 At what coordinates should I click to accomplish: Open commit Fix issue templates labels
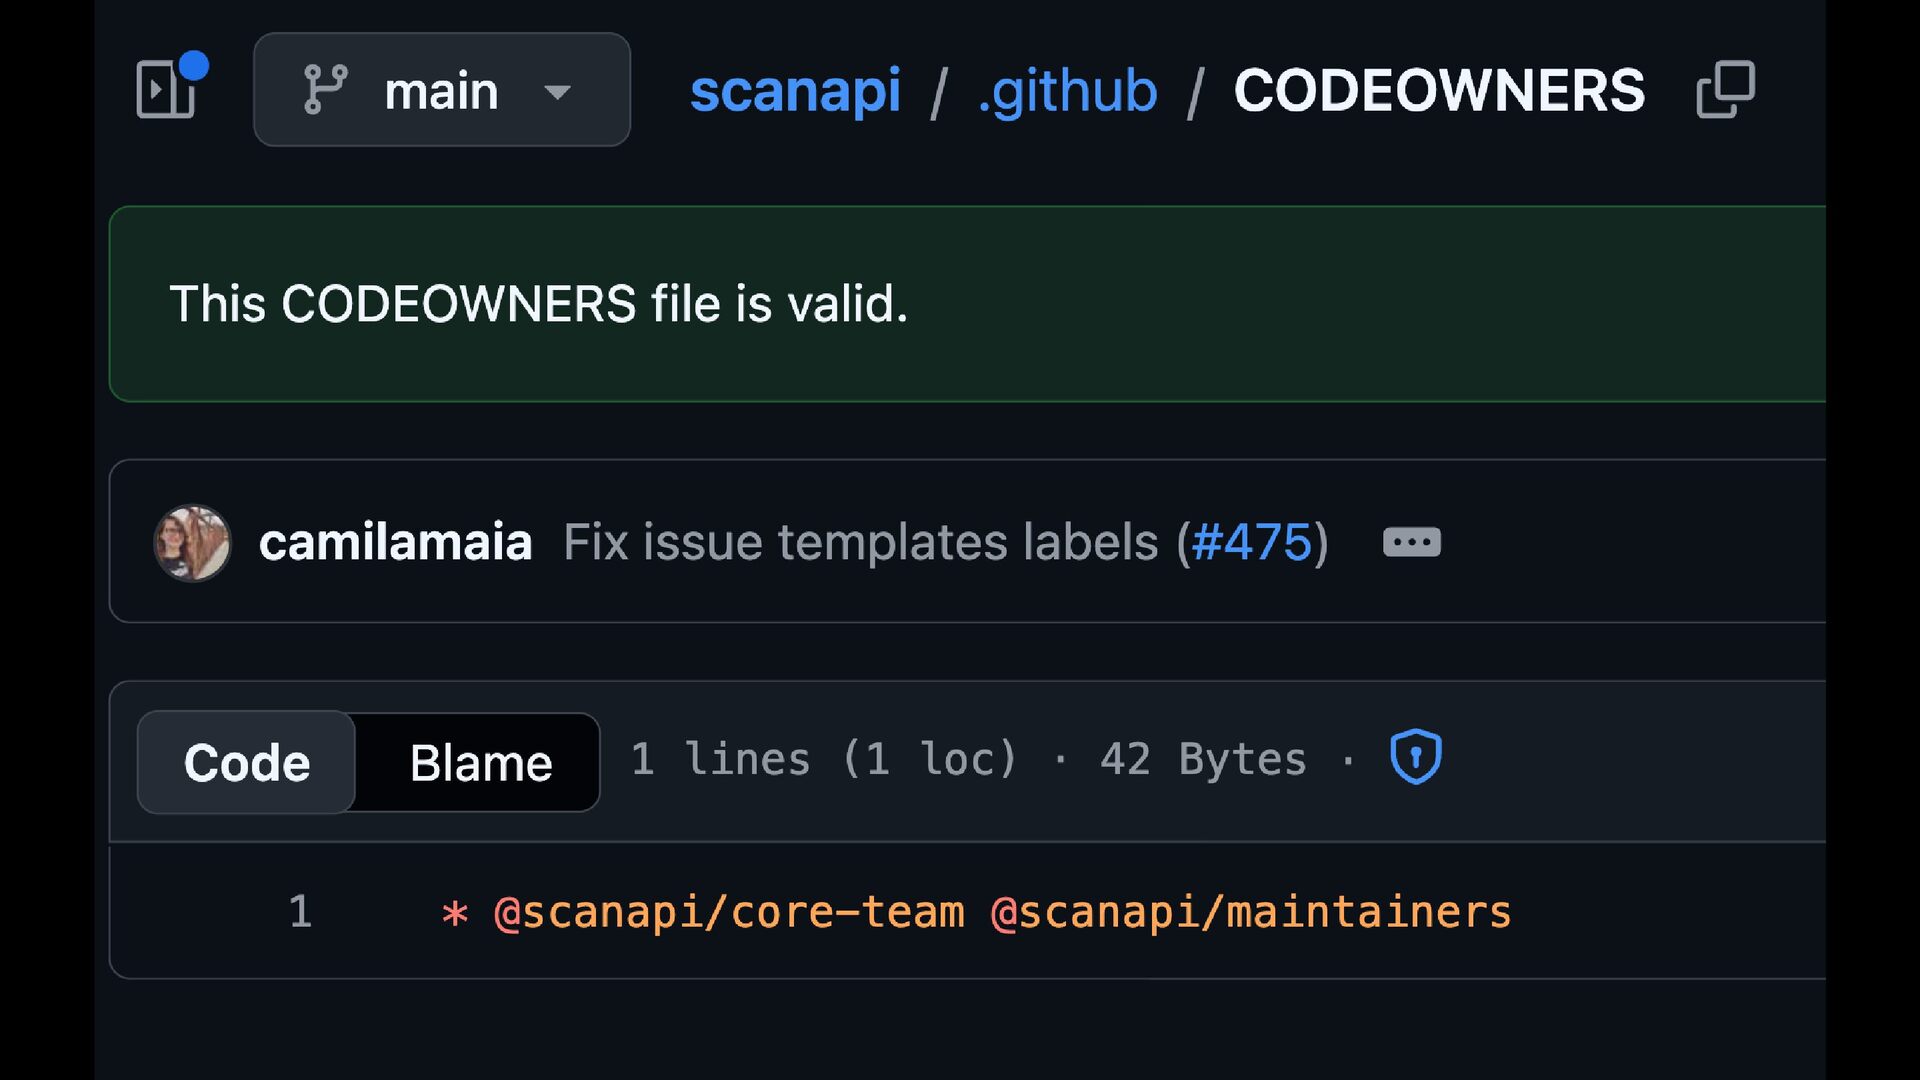click(861, 542)
